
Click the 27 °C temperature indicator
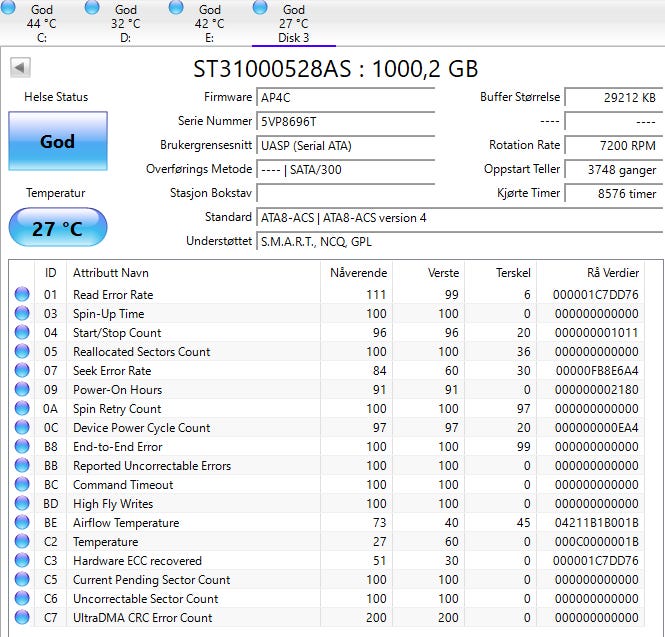[x=57, y=228]
